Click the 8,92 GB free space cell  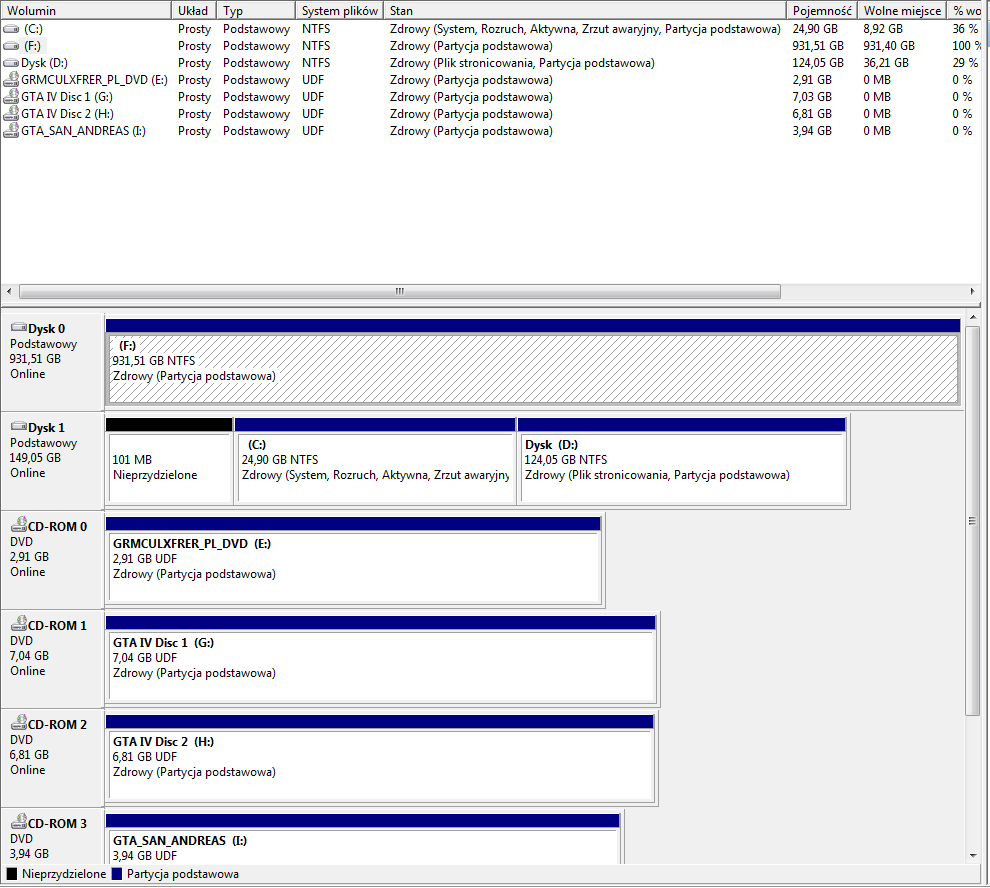[883, 29]
